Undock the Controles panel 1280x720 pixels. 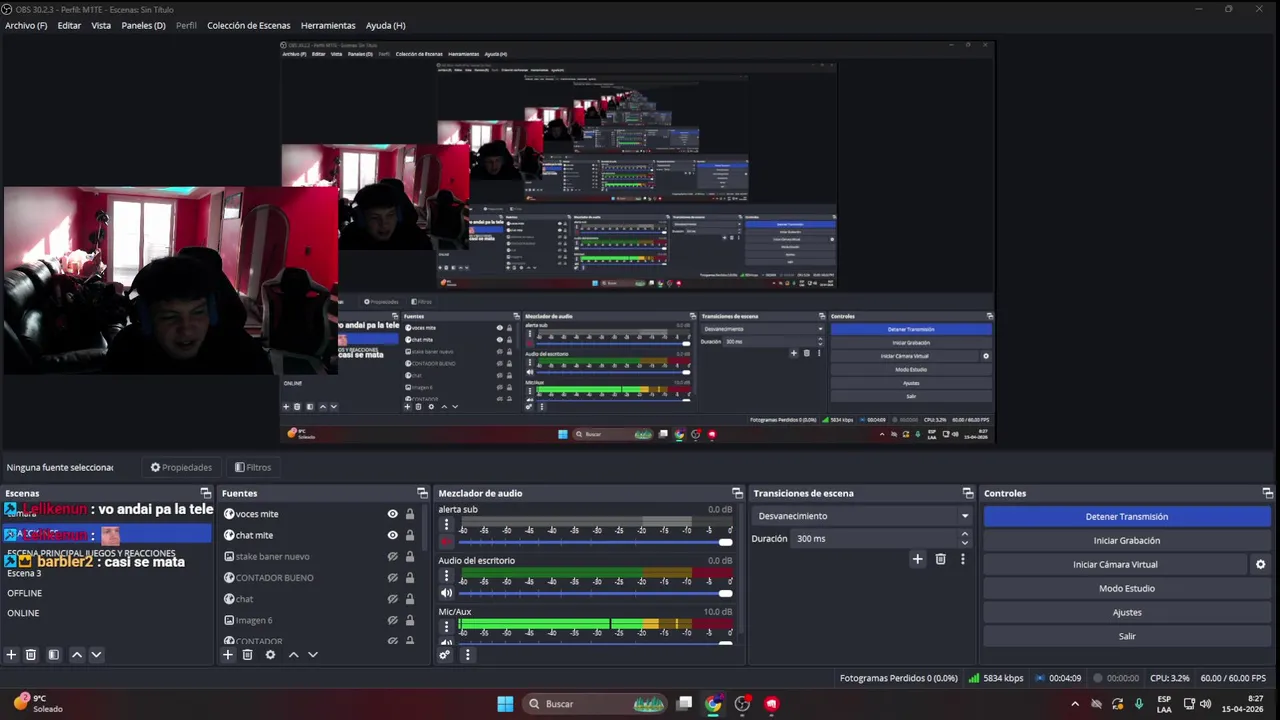pos(1268,493)
